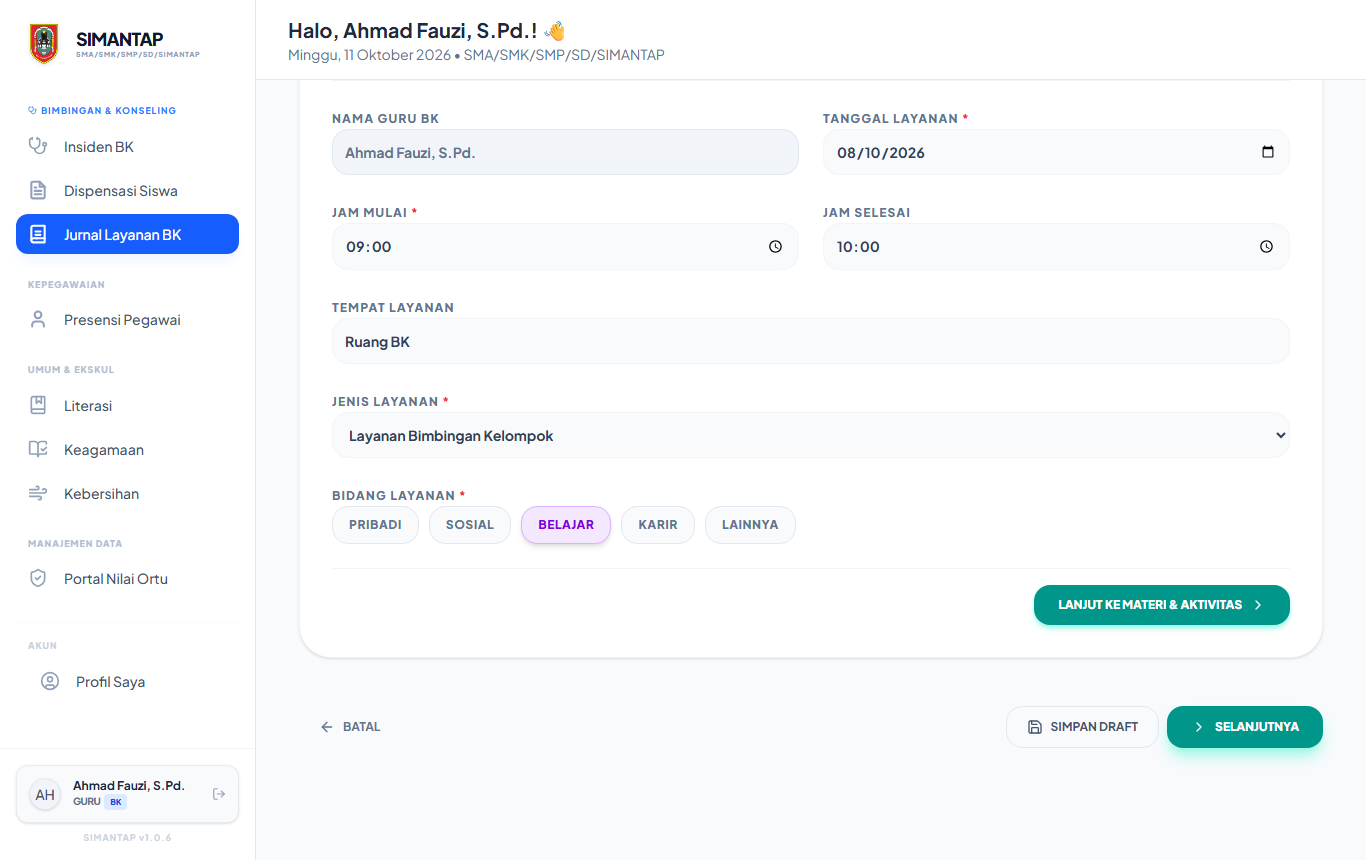Click the journal icon in Jurnal Layanan BK
The width and height of the screenshot is (1366, 860).
38,235
